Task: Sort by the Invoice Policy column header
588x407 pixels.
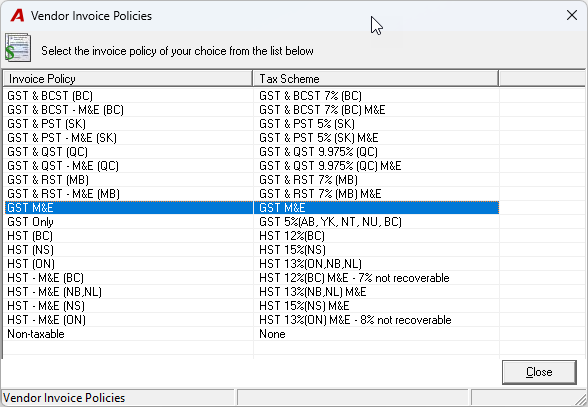Action: 128,79
